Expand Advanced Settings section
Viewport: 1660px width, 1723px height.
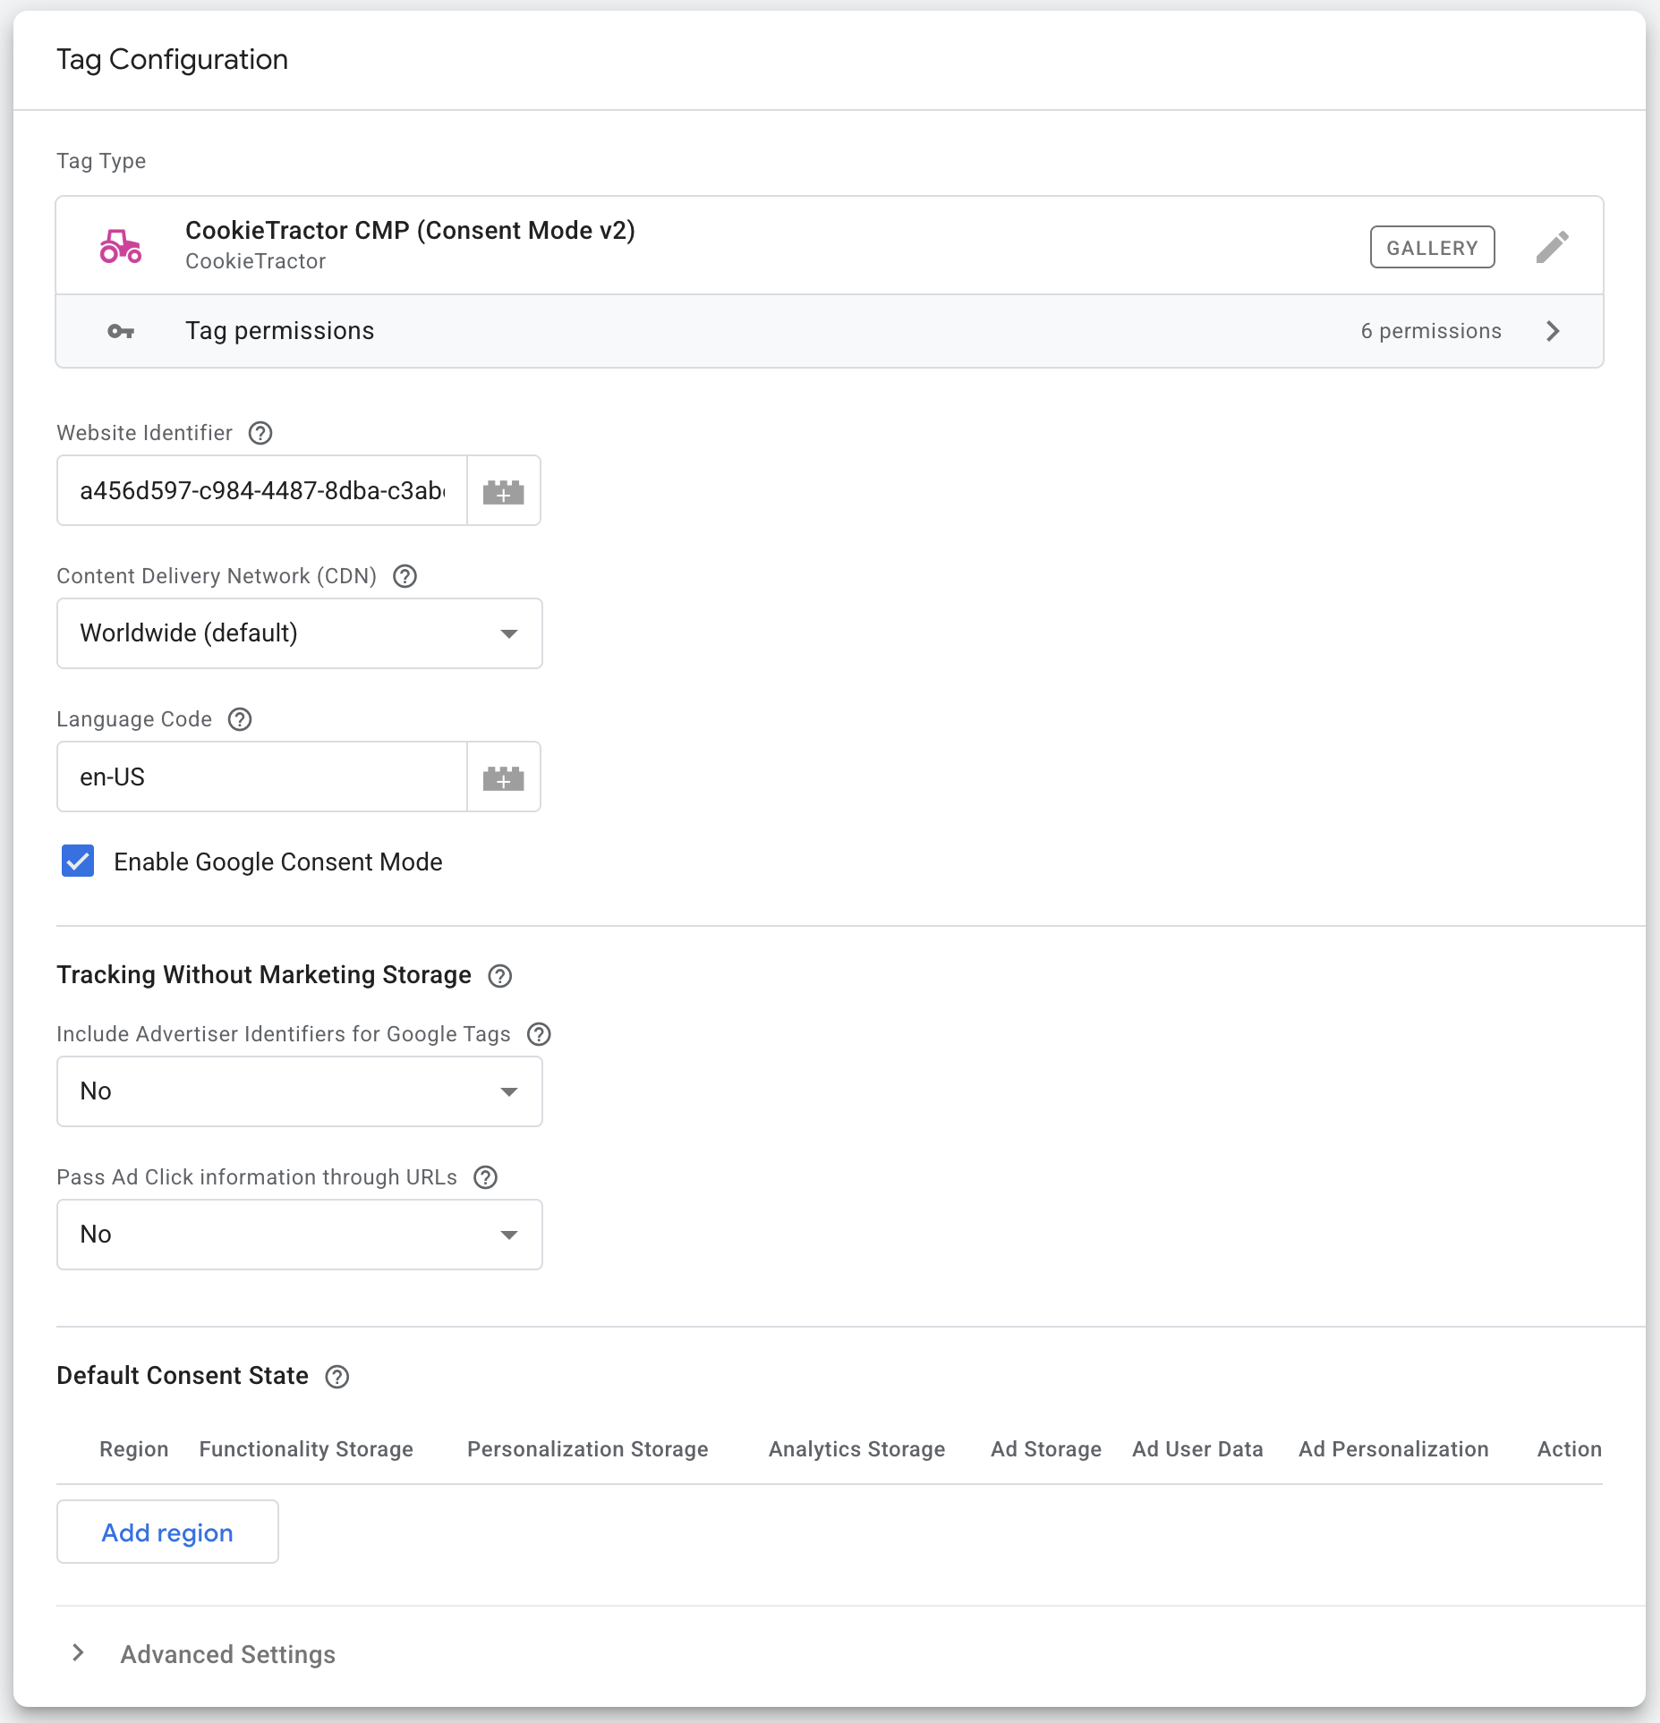click(x=78, y=1653)
